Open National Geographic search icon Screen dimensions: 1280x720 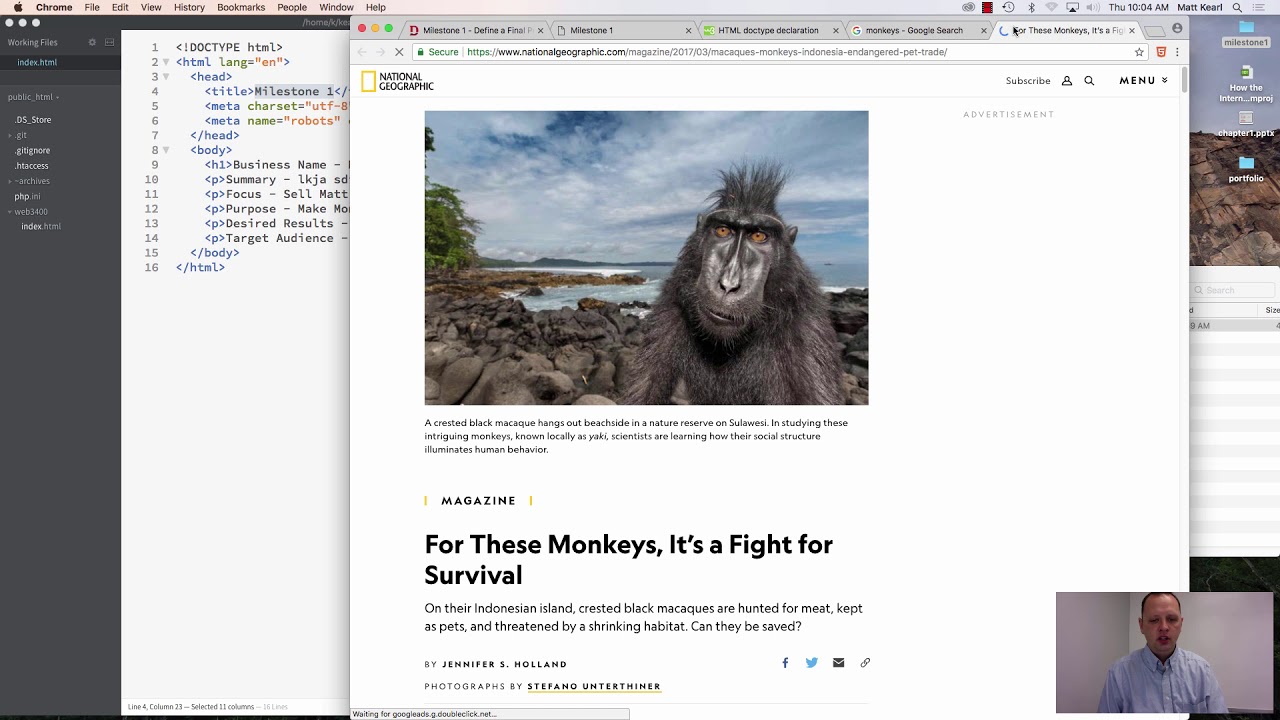click(x=1089, y=81)
